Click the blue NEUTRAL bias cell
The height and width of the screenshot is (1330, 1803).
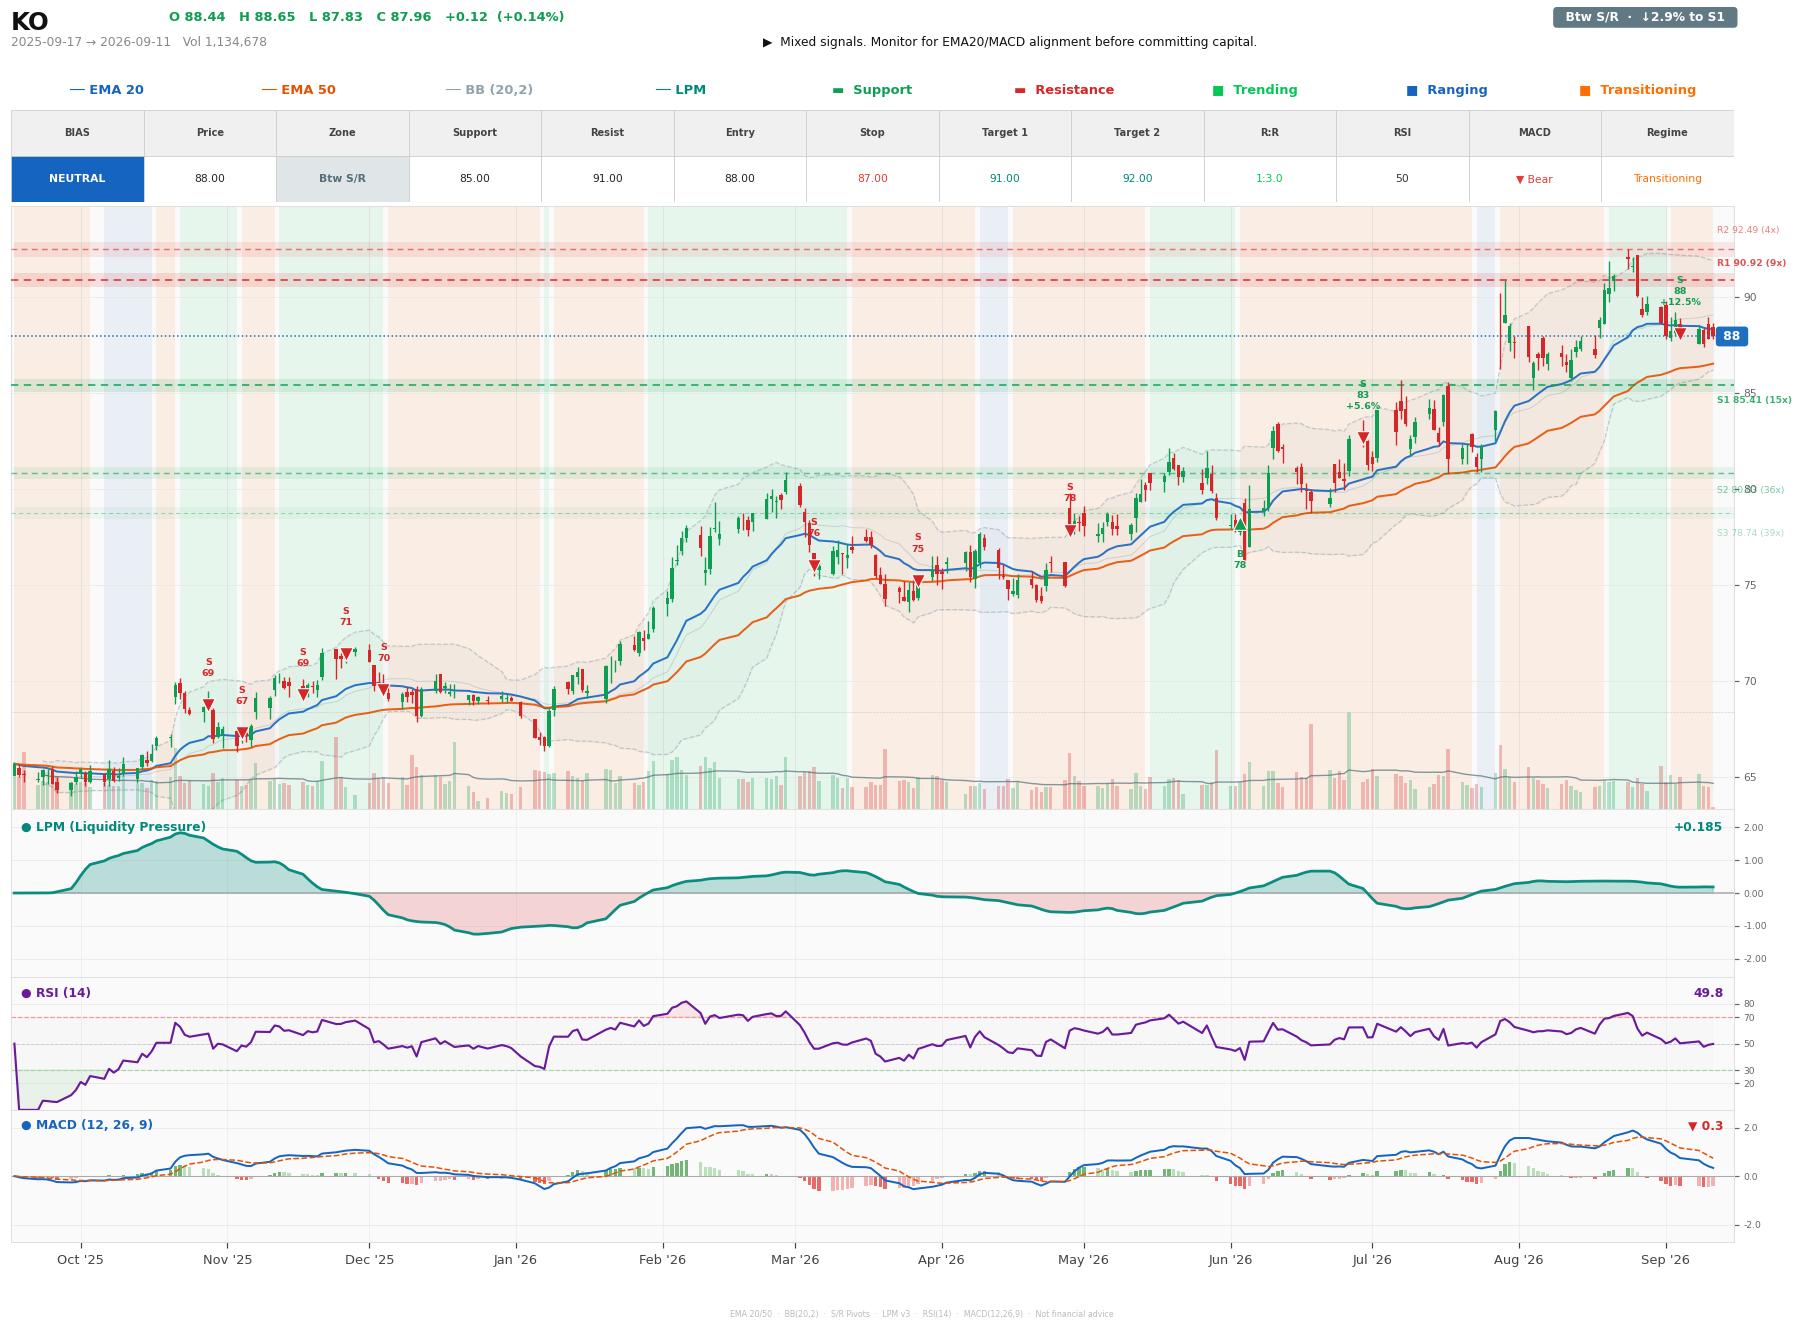coord(78,179)
